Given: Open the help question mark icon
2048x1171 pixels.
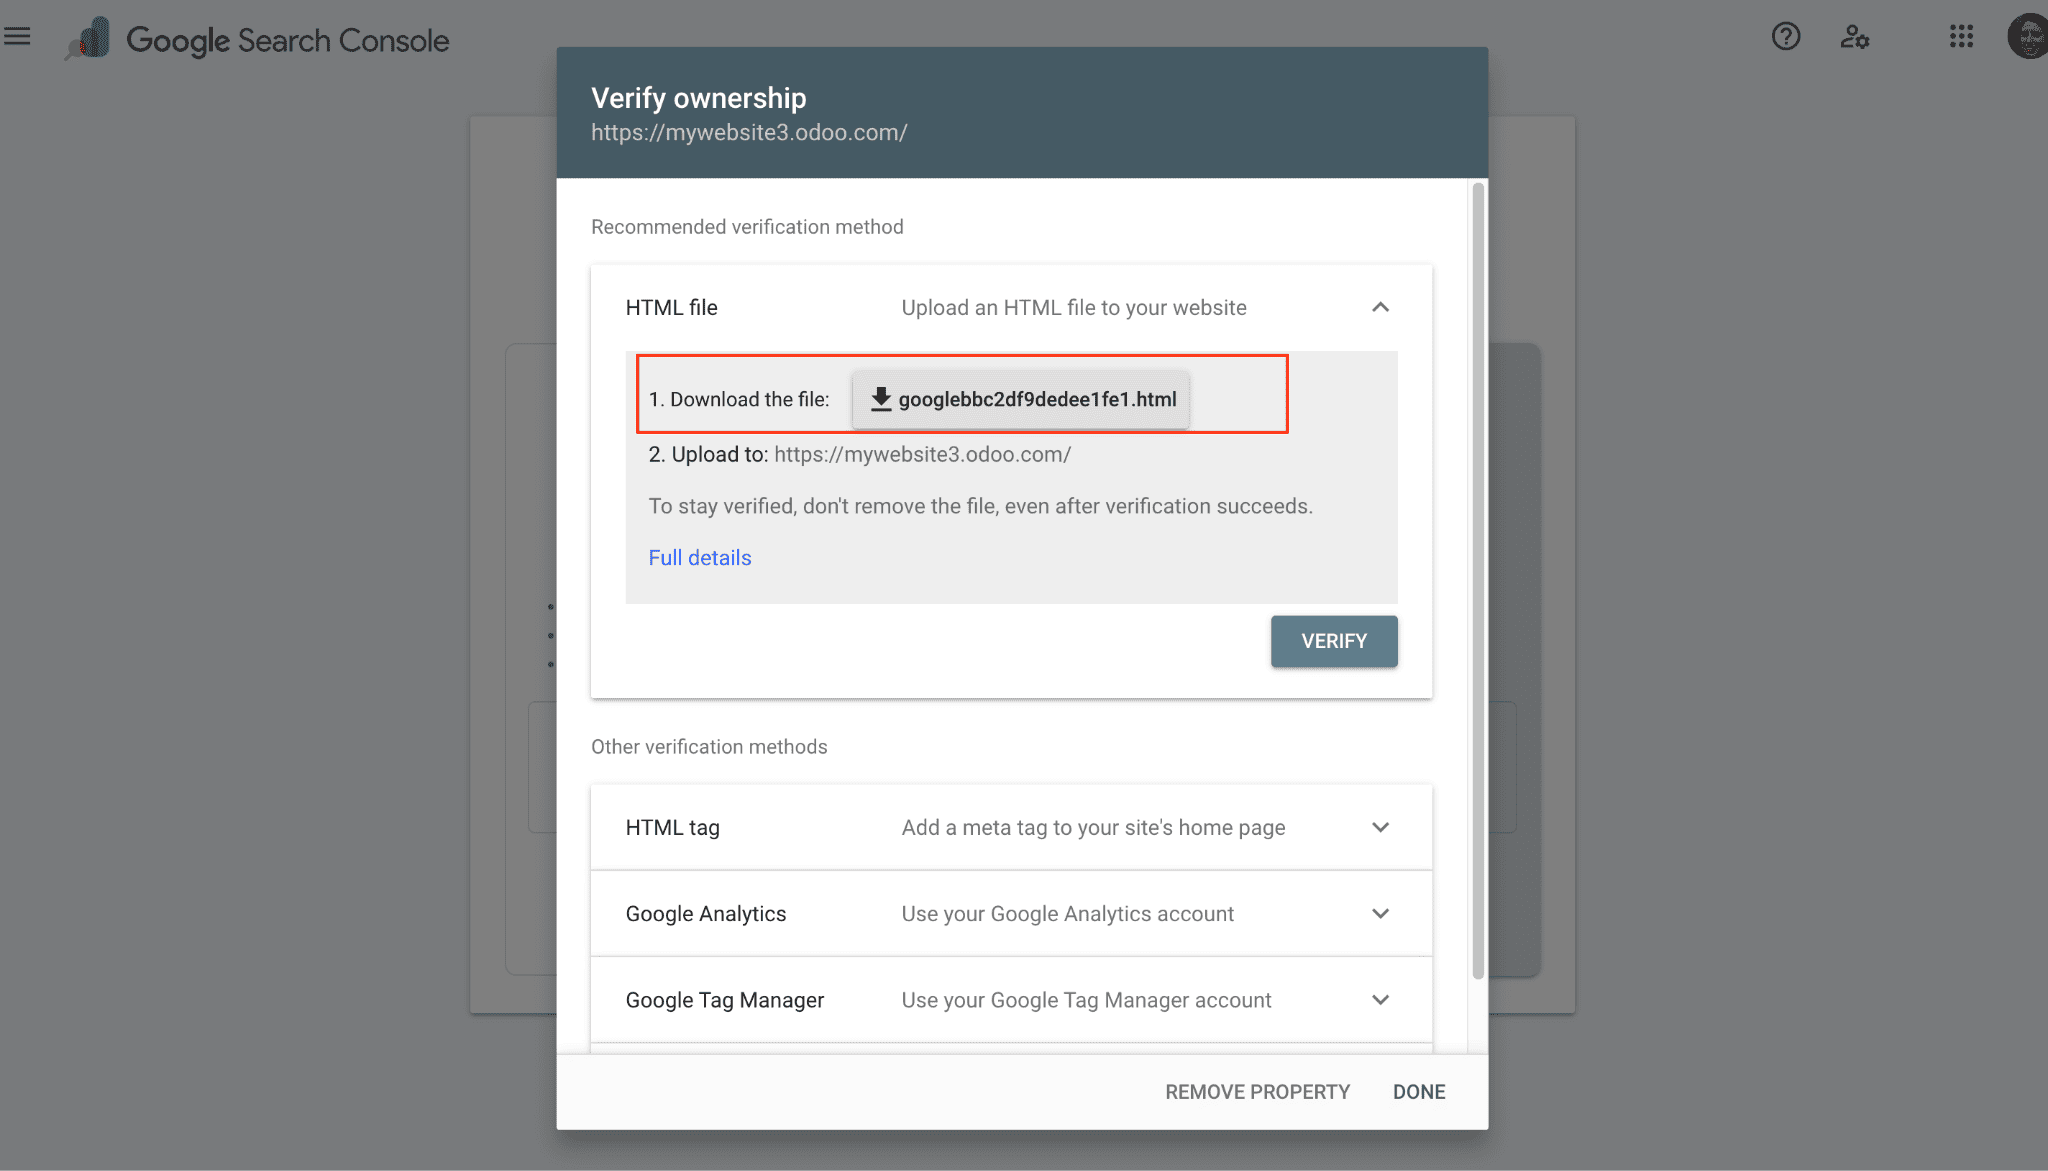Looking at the screenshot, I should click(1785, 37).
